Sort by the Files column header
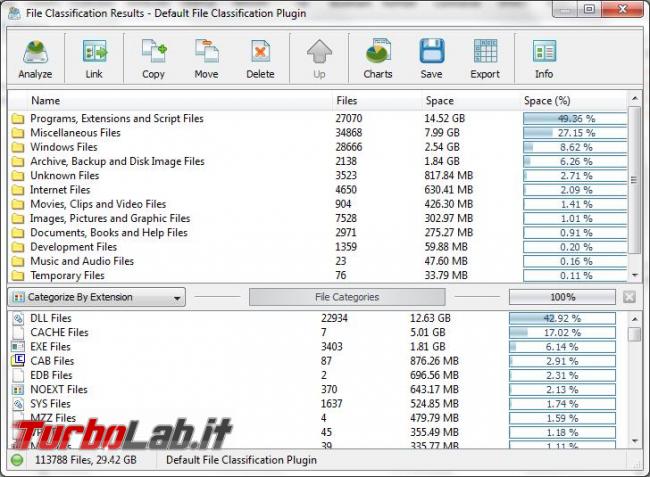Viewport: 650px width, 477px height. point(347,101)
